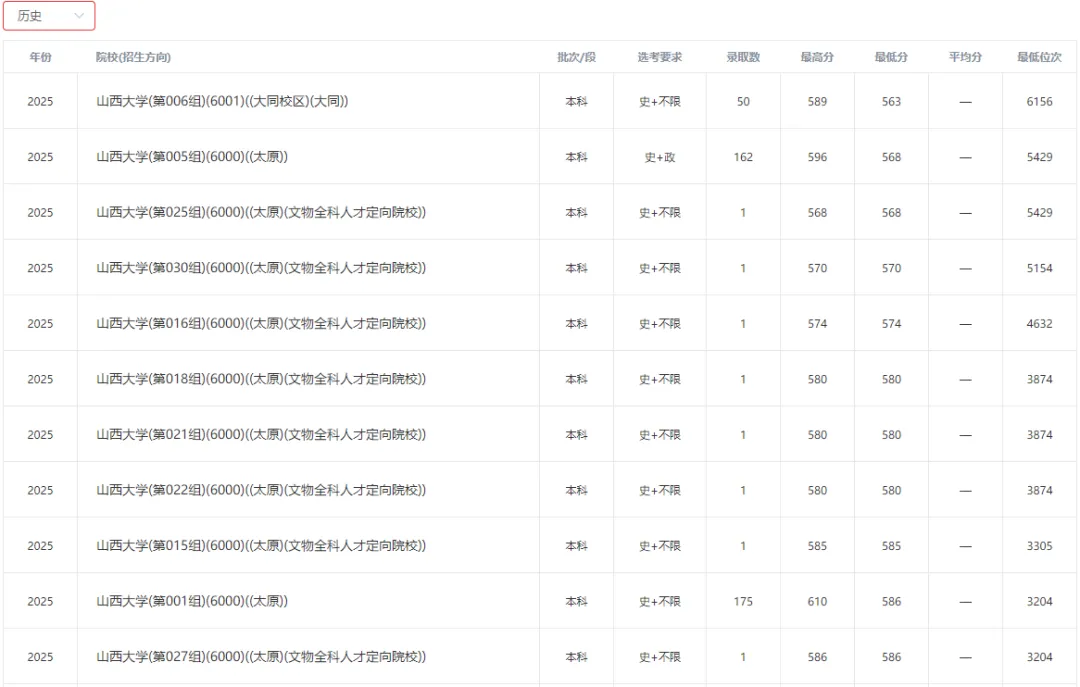The height and width of the screenshot is (687, 1080).
Task: Click lowest score 586 in 第027组 row
Action: (891, 657)
